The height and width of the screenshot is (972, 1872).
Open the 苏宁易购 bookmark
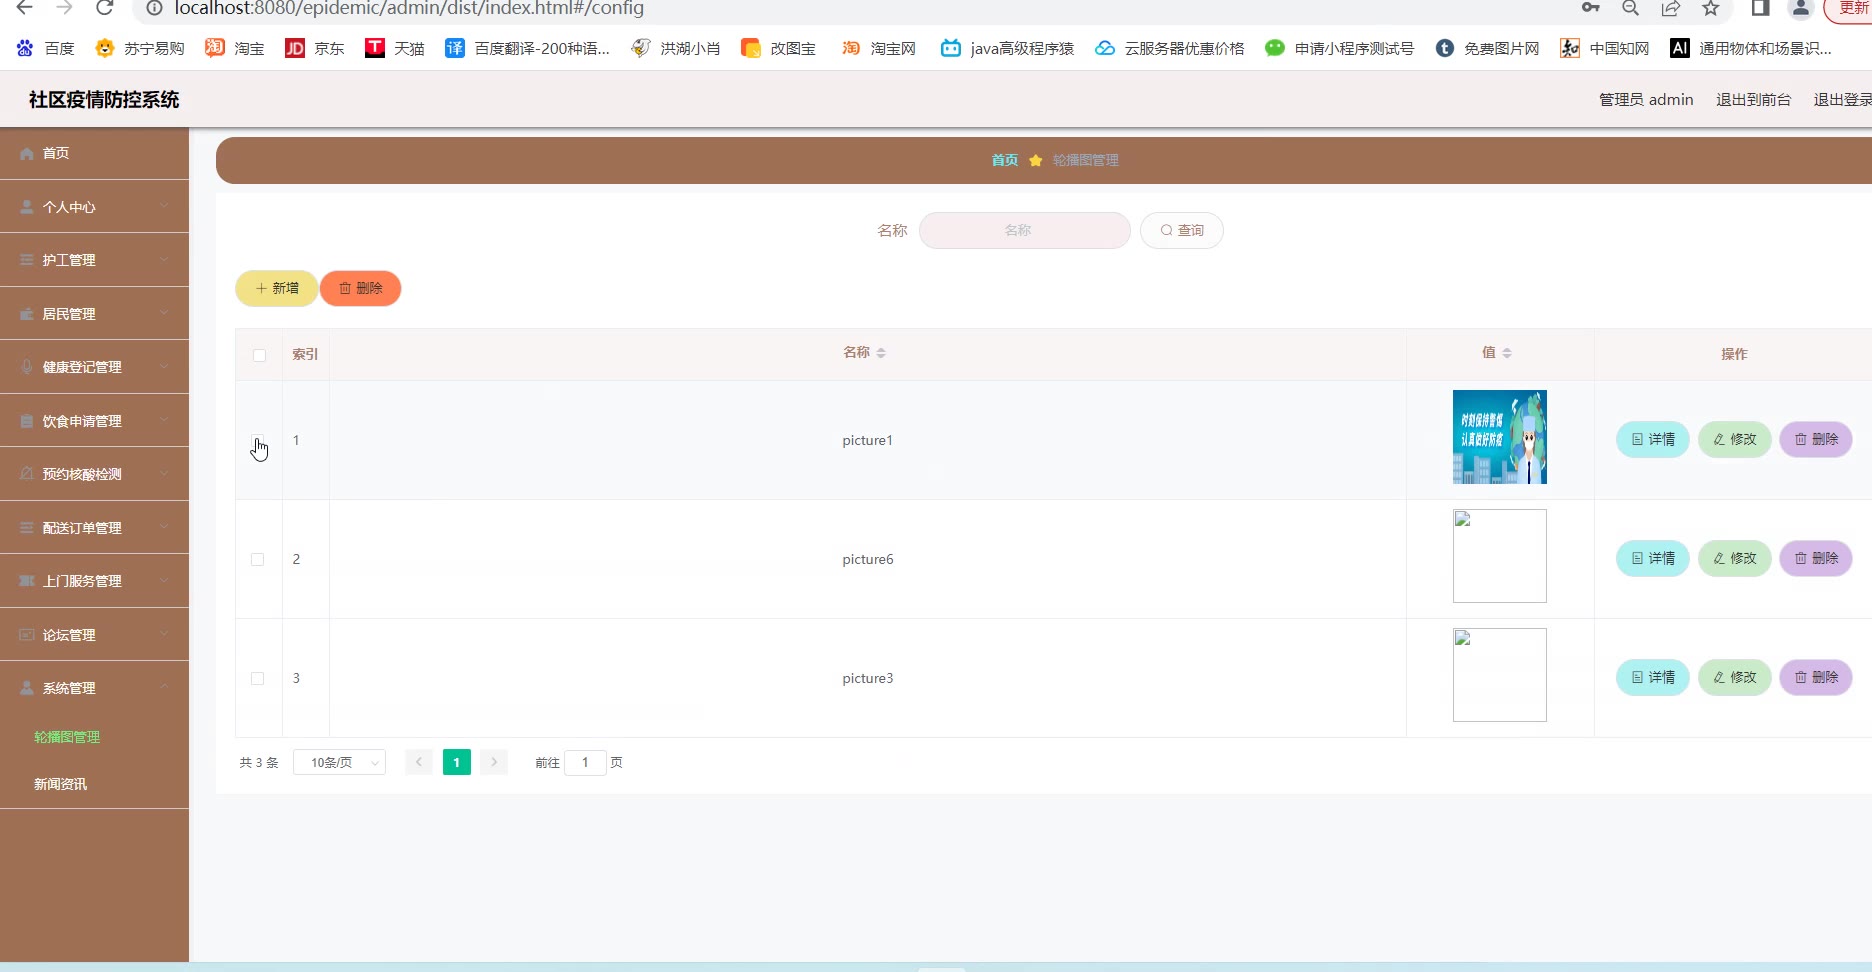coord(140,48)
